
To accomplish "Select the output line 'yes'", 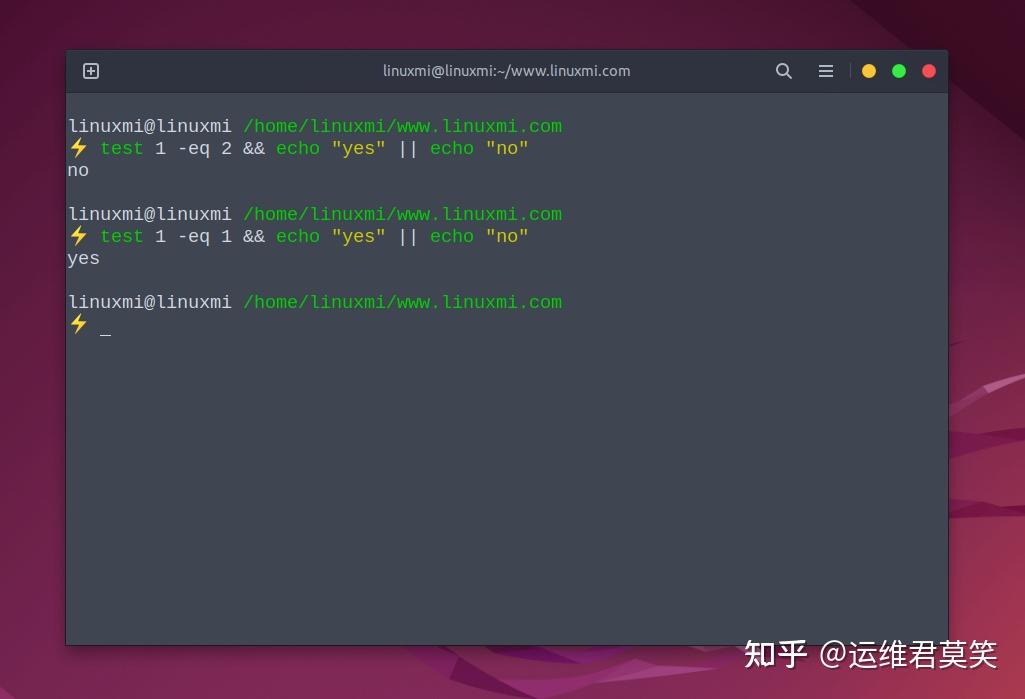I will tap(83, 258).
